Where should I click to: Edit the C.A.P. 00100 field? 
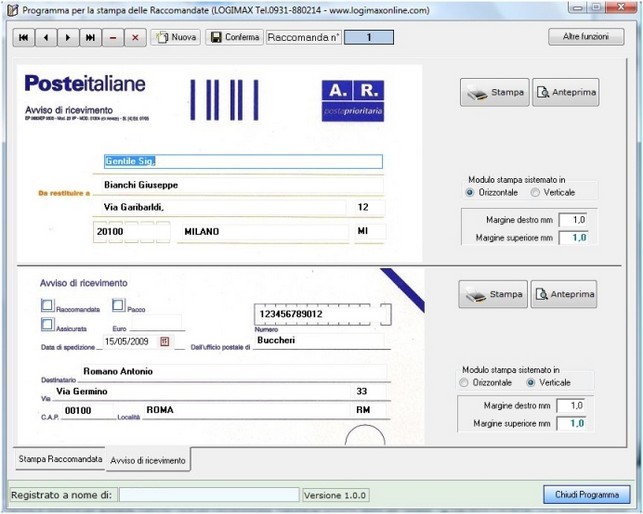pos(88,411)
